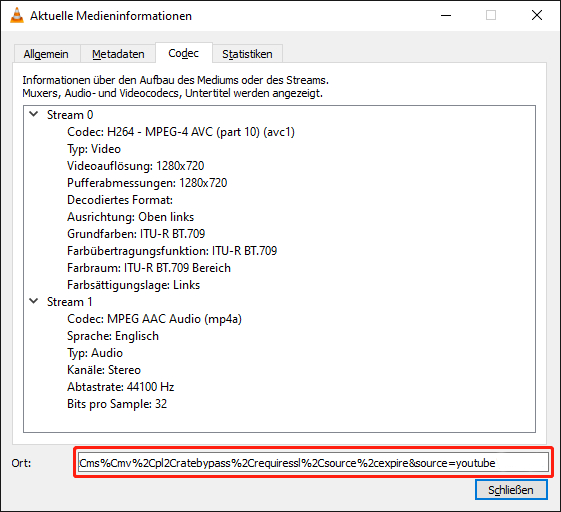Select 'Farbraum: ITU-R BT.709 Bereich' row
The width and height of the screenshot is (561, 512).
point(149,268)
